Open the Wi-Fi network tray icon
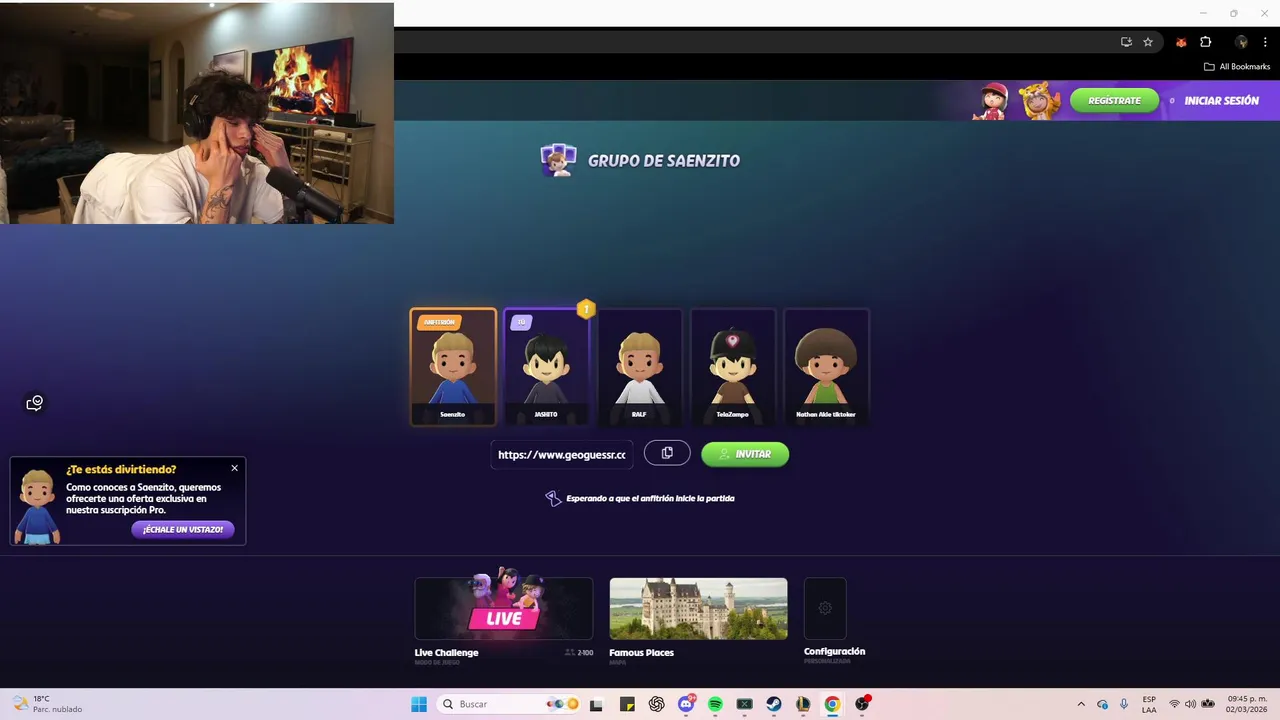1280x720 pixels. [1174, 704]
